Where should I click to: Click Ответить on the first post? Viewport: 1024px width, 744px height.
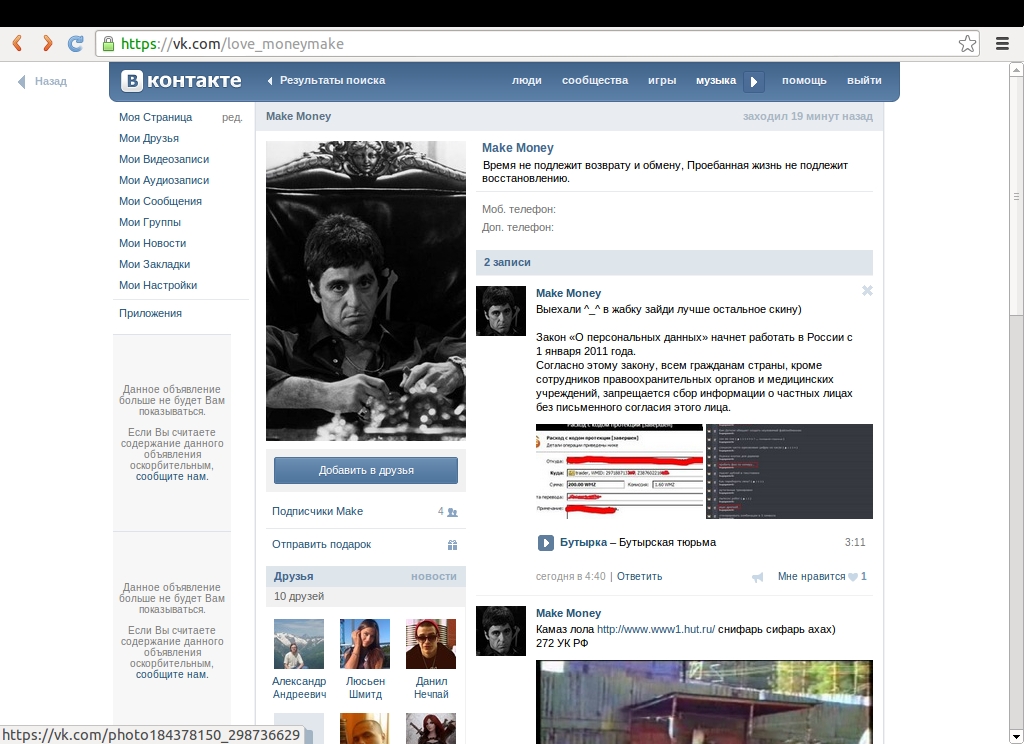coord(639,576)
